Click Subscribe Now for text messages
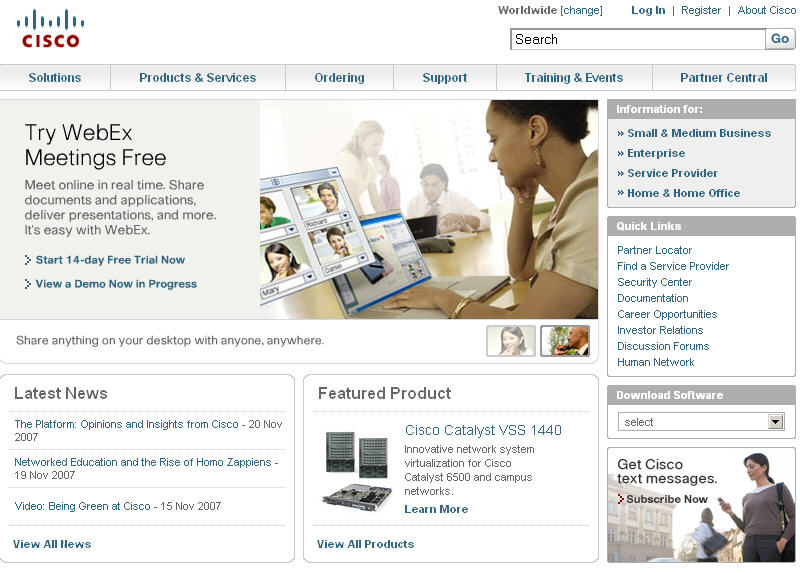This screenshot has width=800, height=573. (x=667, y=500)
